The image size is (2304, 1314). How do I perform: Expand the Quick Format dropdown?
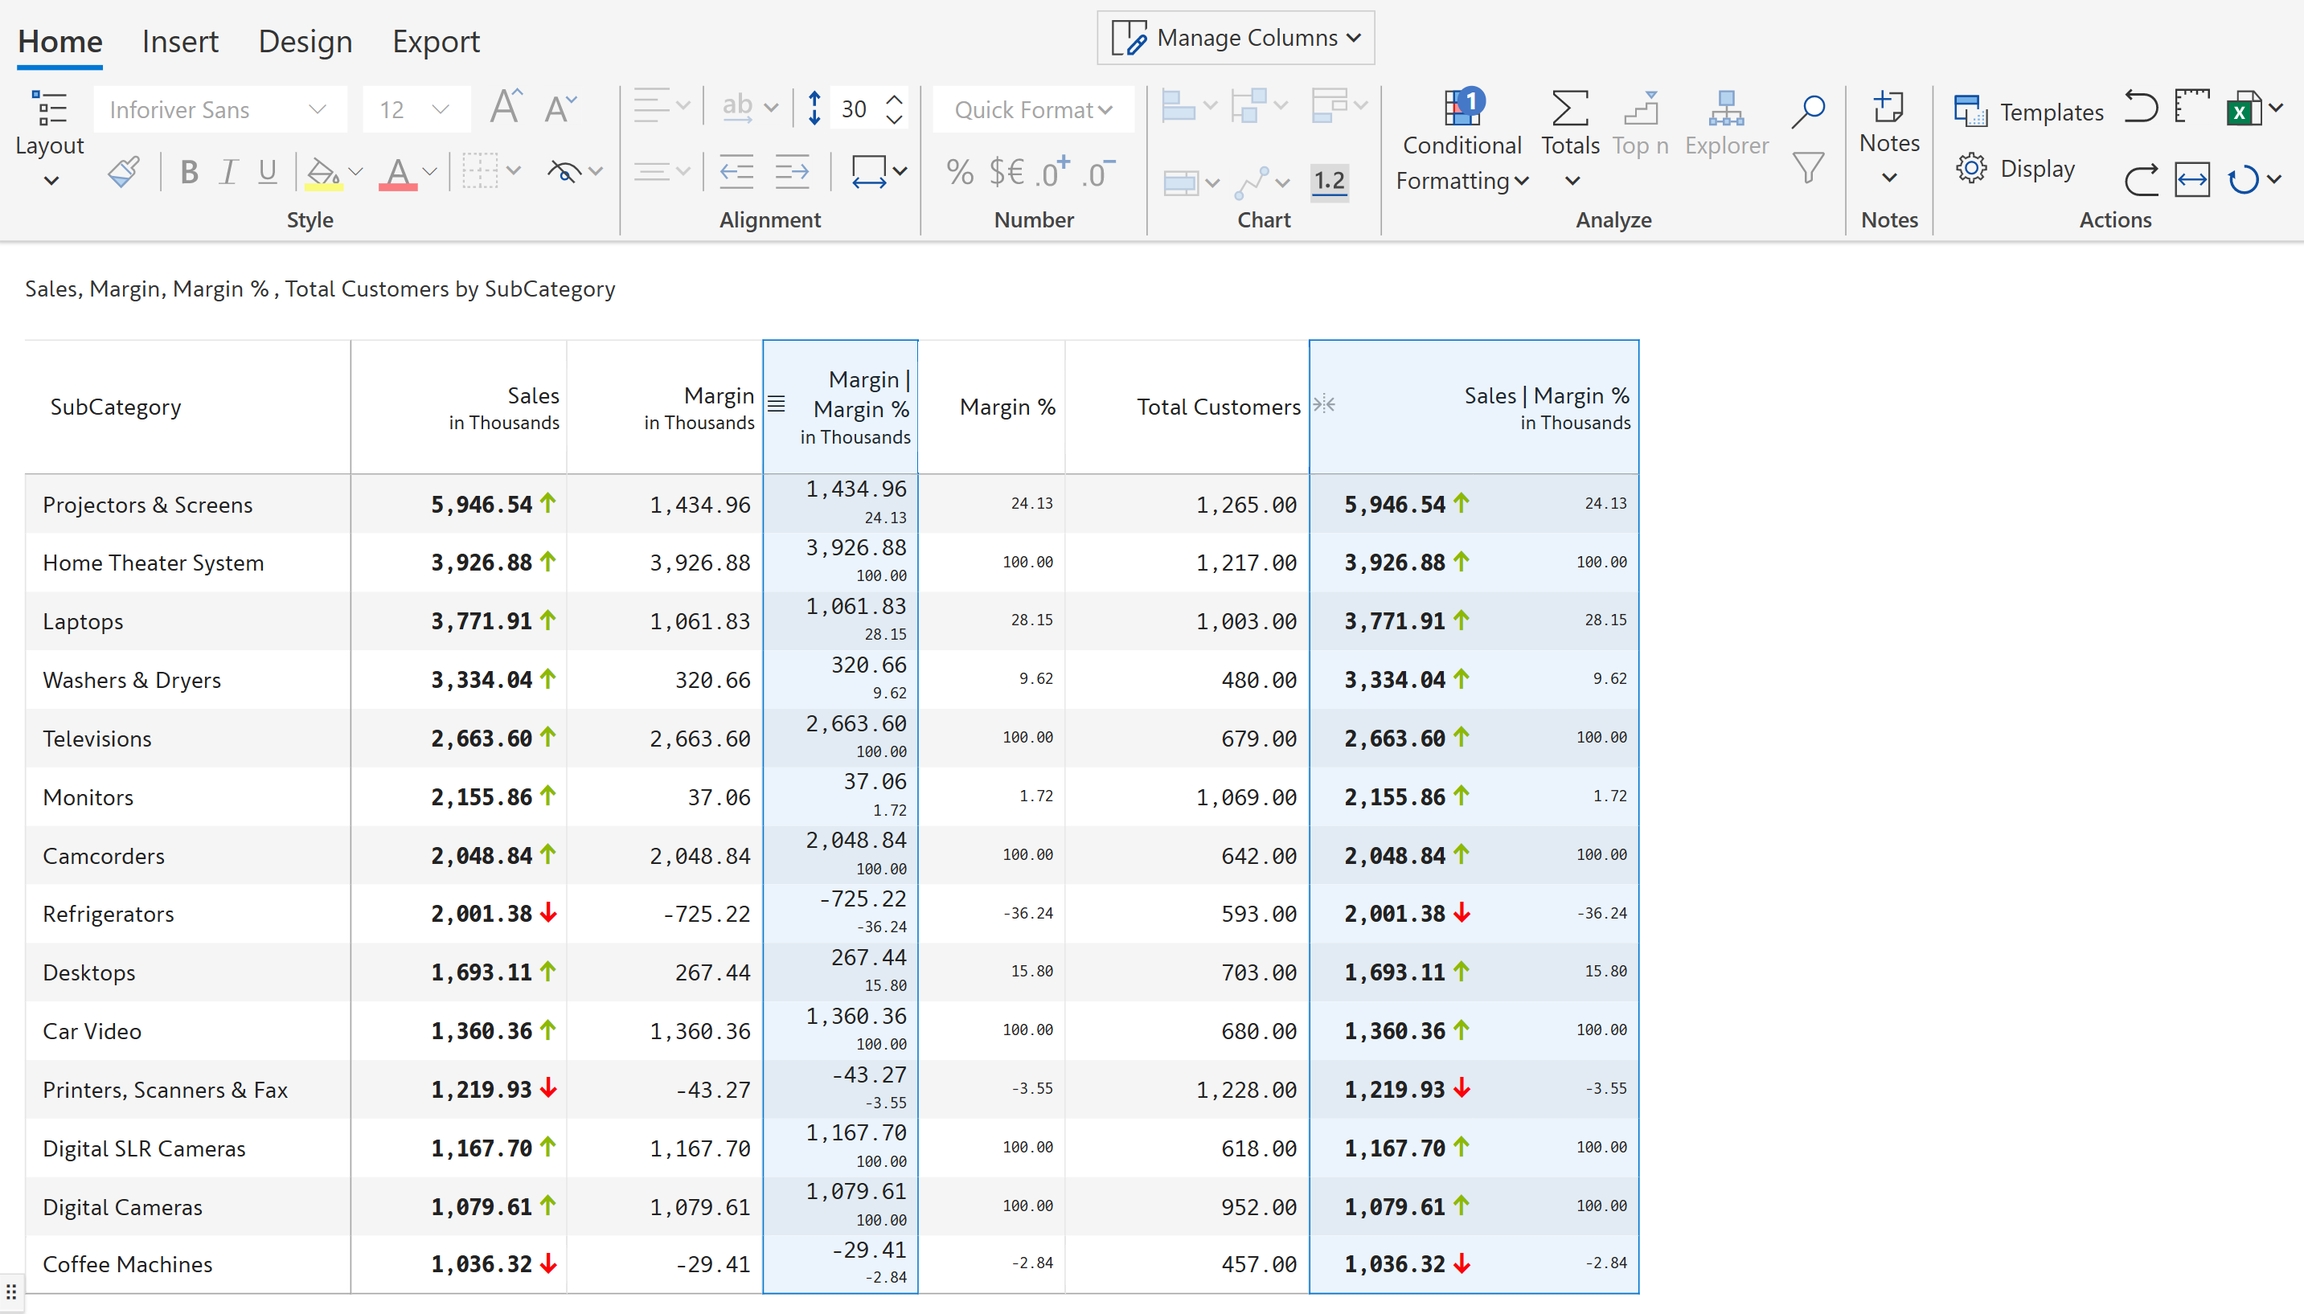(1033, 109)
